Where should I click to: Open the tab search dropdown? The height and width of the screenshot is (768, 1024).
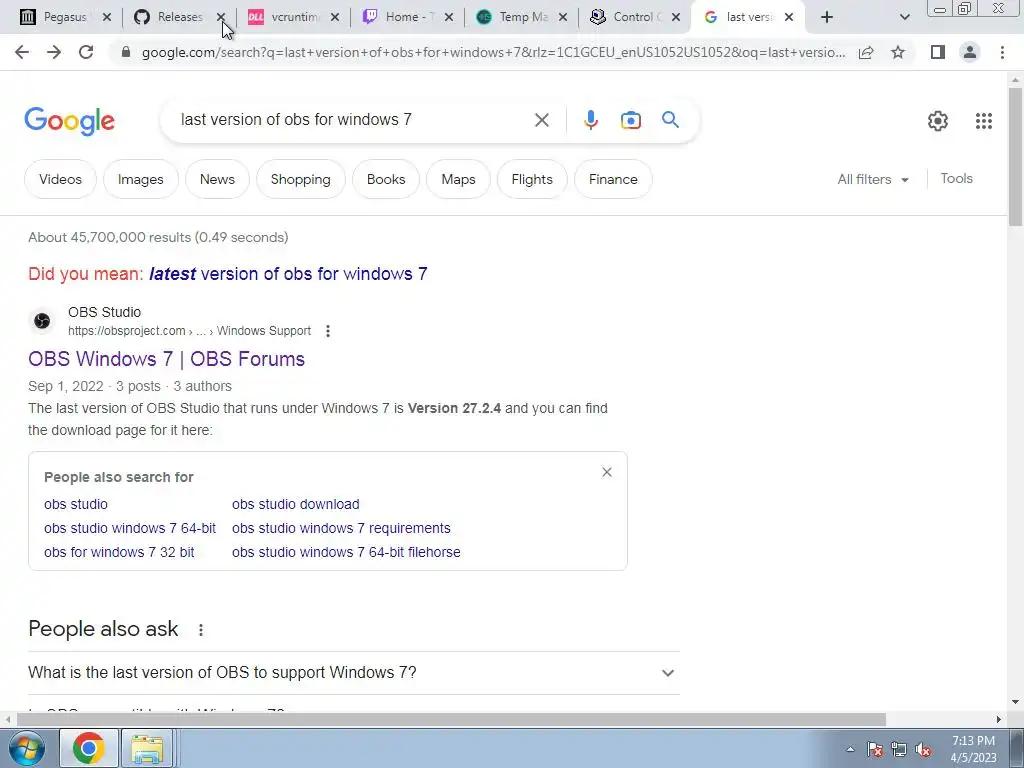[904, 17]
